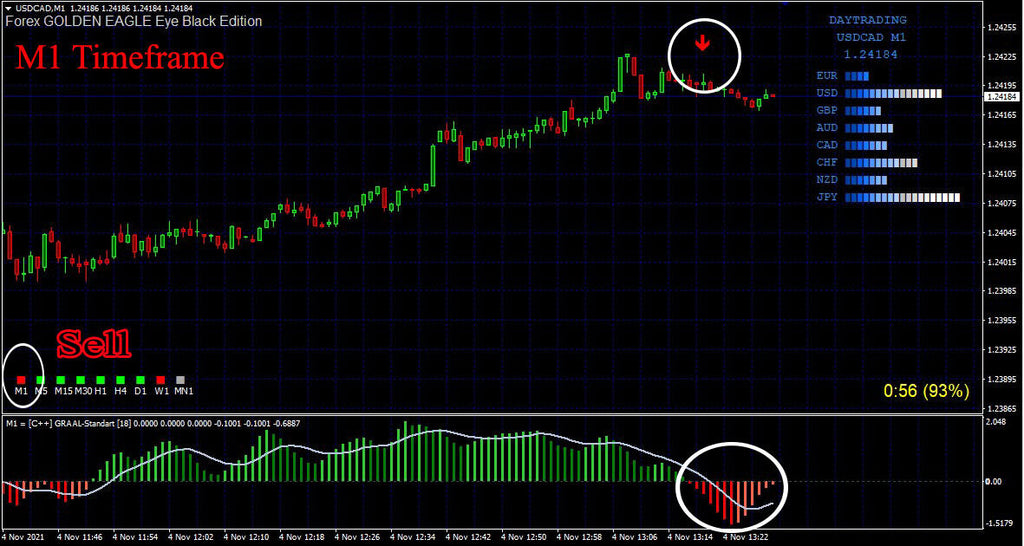Click the 4 Nov 12:10 time label
This screenshot has width=1024, height=546.
point(246,536)
